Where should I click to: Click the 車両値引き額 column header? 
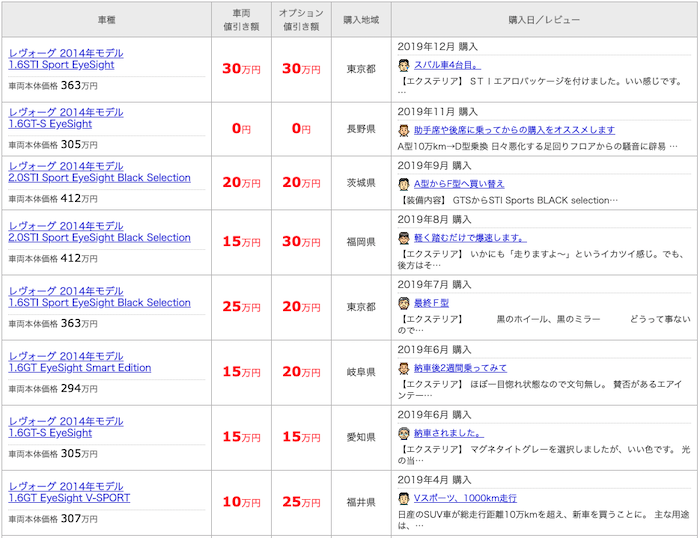(242, 20)
